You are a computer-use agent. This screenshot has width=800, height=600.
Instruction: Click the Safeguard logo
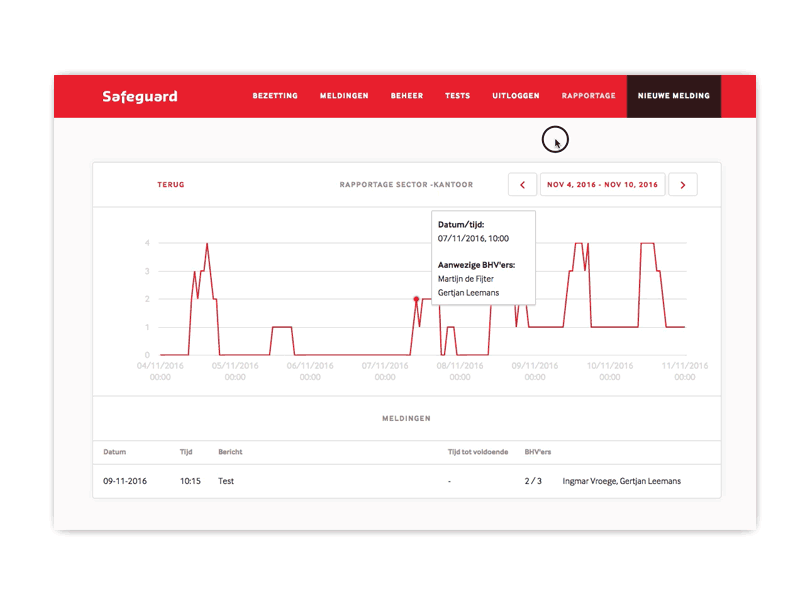pyautogui.click(x=138, y=96)
